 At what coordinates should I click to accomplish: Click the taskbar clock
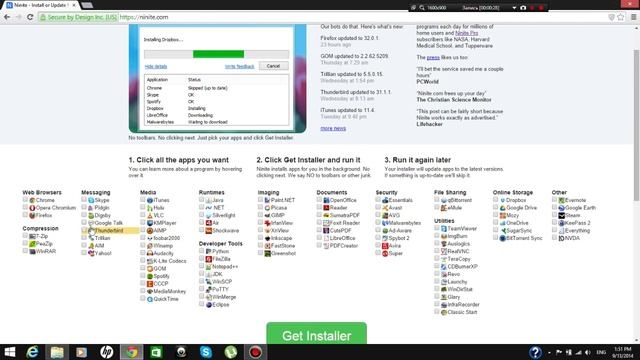[623, 352]
